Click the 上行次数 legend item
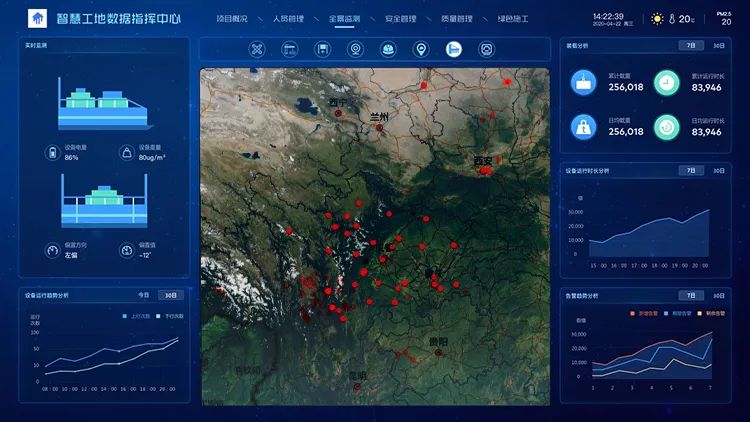 pos(135,315)
